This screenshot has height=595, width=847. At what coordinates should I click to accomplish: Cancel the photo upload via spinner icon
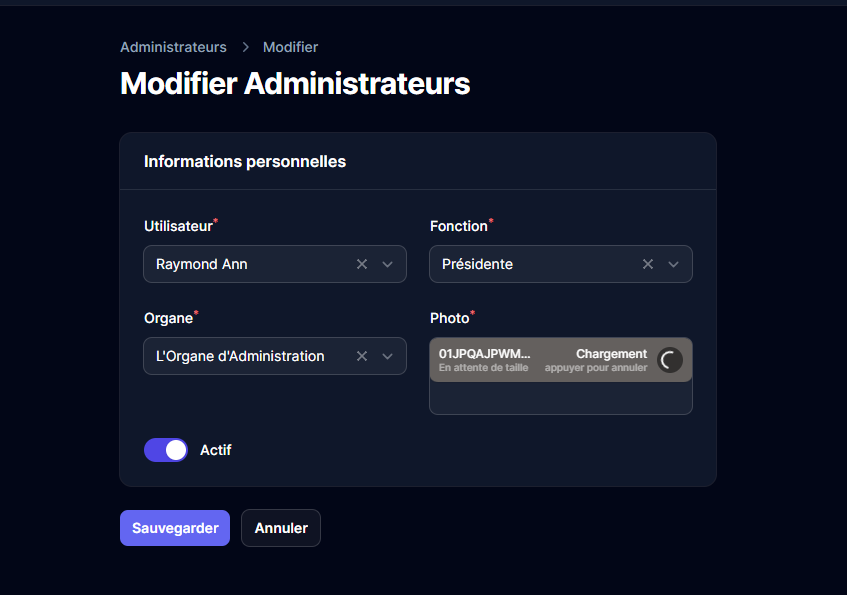click(x=670, y=360)
